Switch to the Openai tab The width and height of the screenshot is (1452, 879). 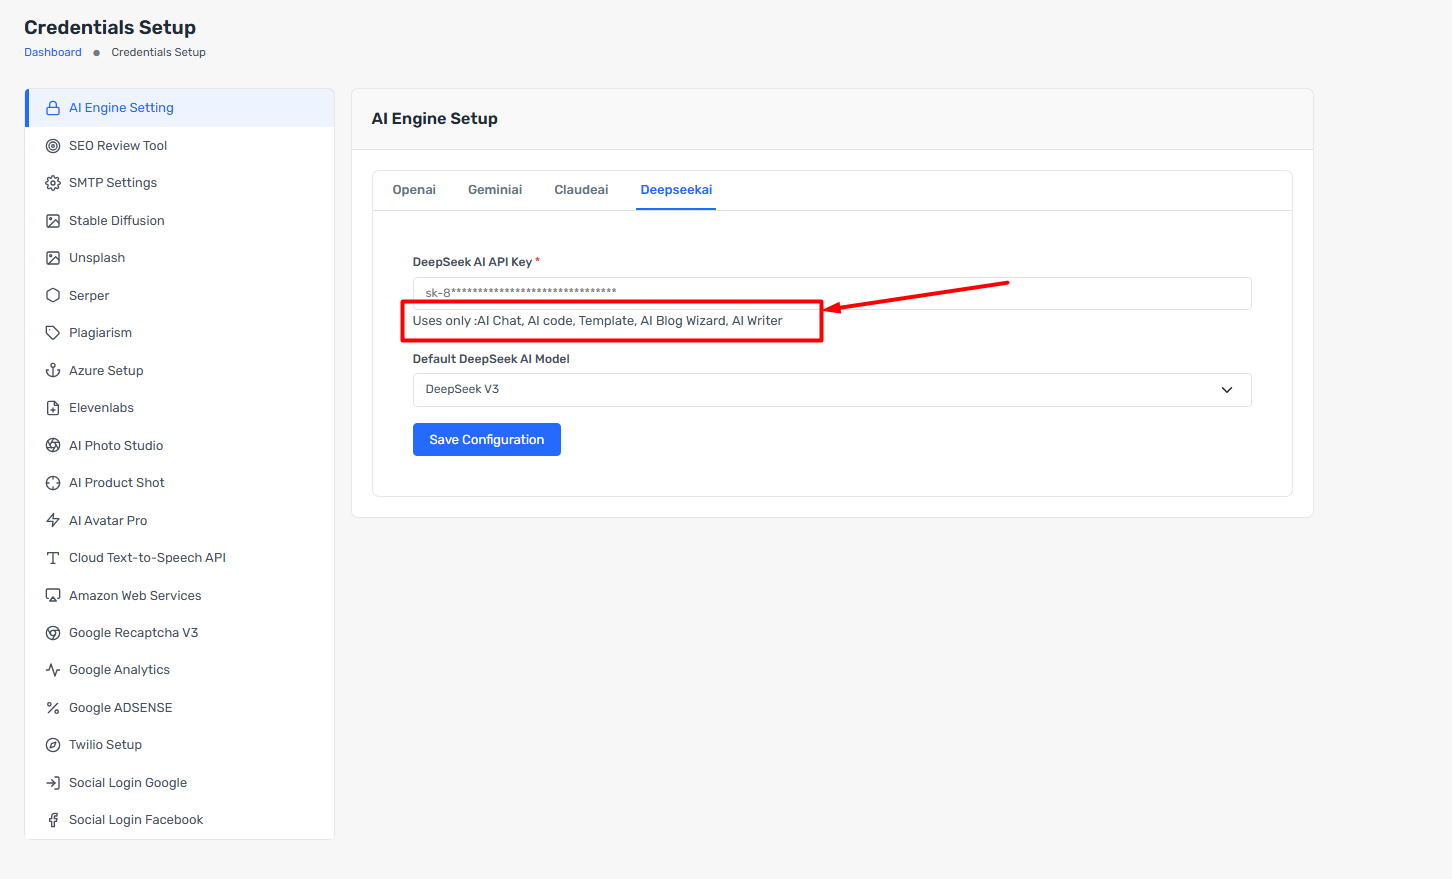[414, 190]
